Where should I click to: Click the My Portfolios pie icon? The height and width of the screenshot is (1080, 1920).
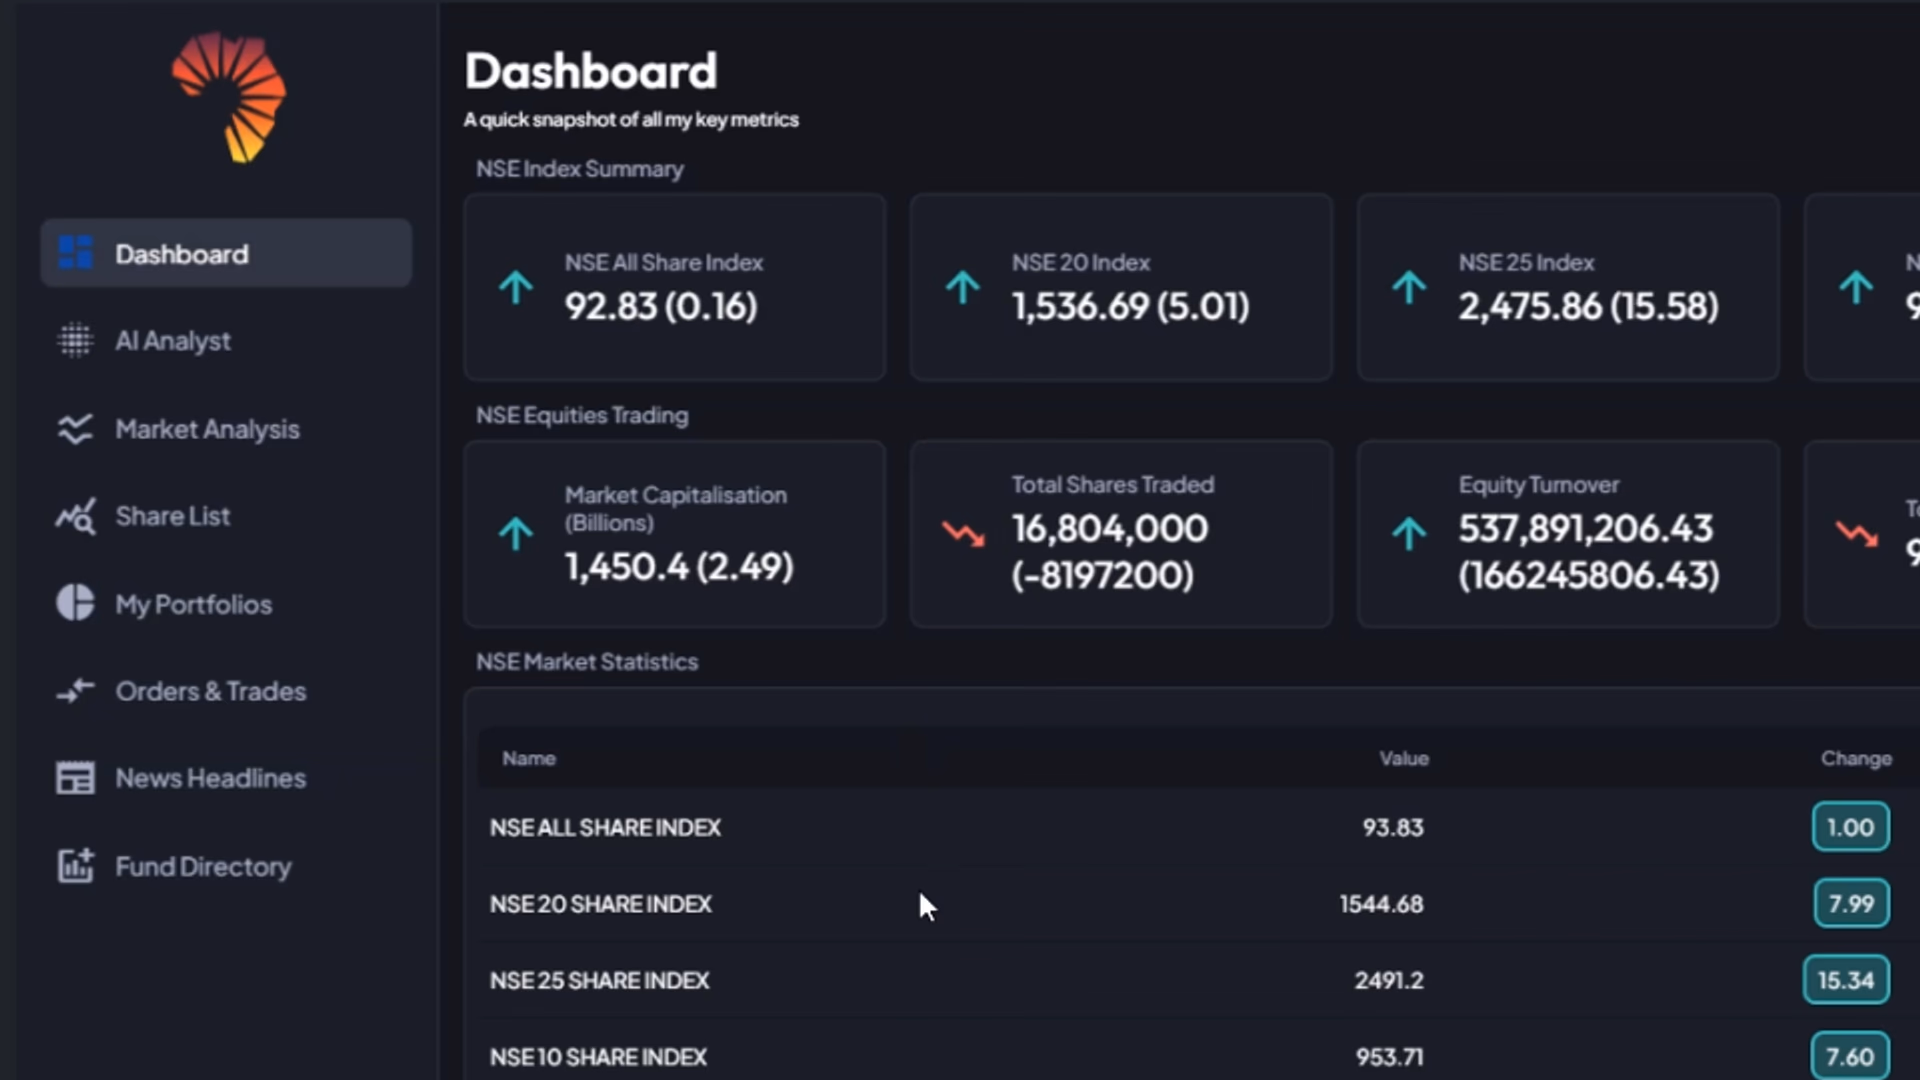75,603
